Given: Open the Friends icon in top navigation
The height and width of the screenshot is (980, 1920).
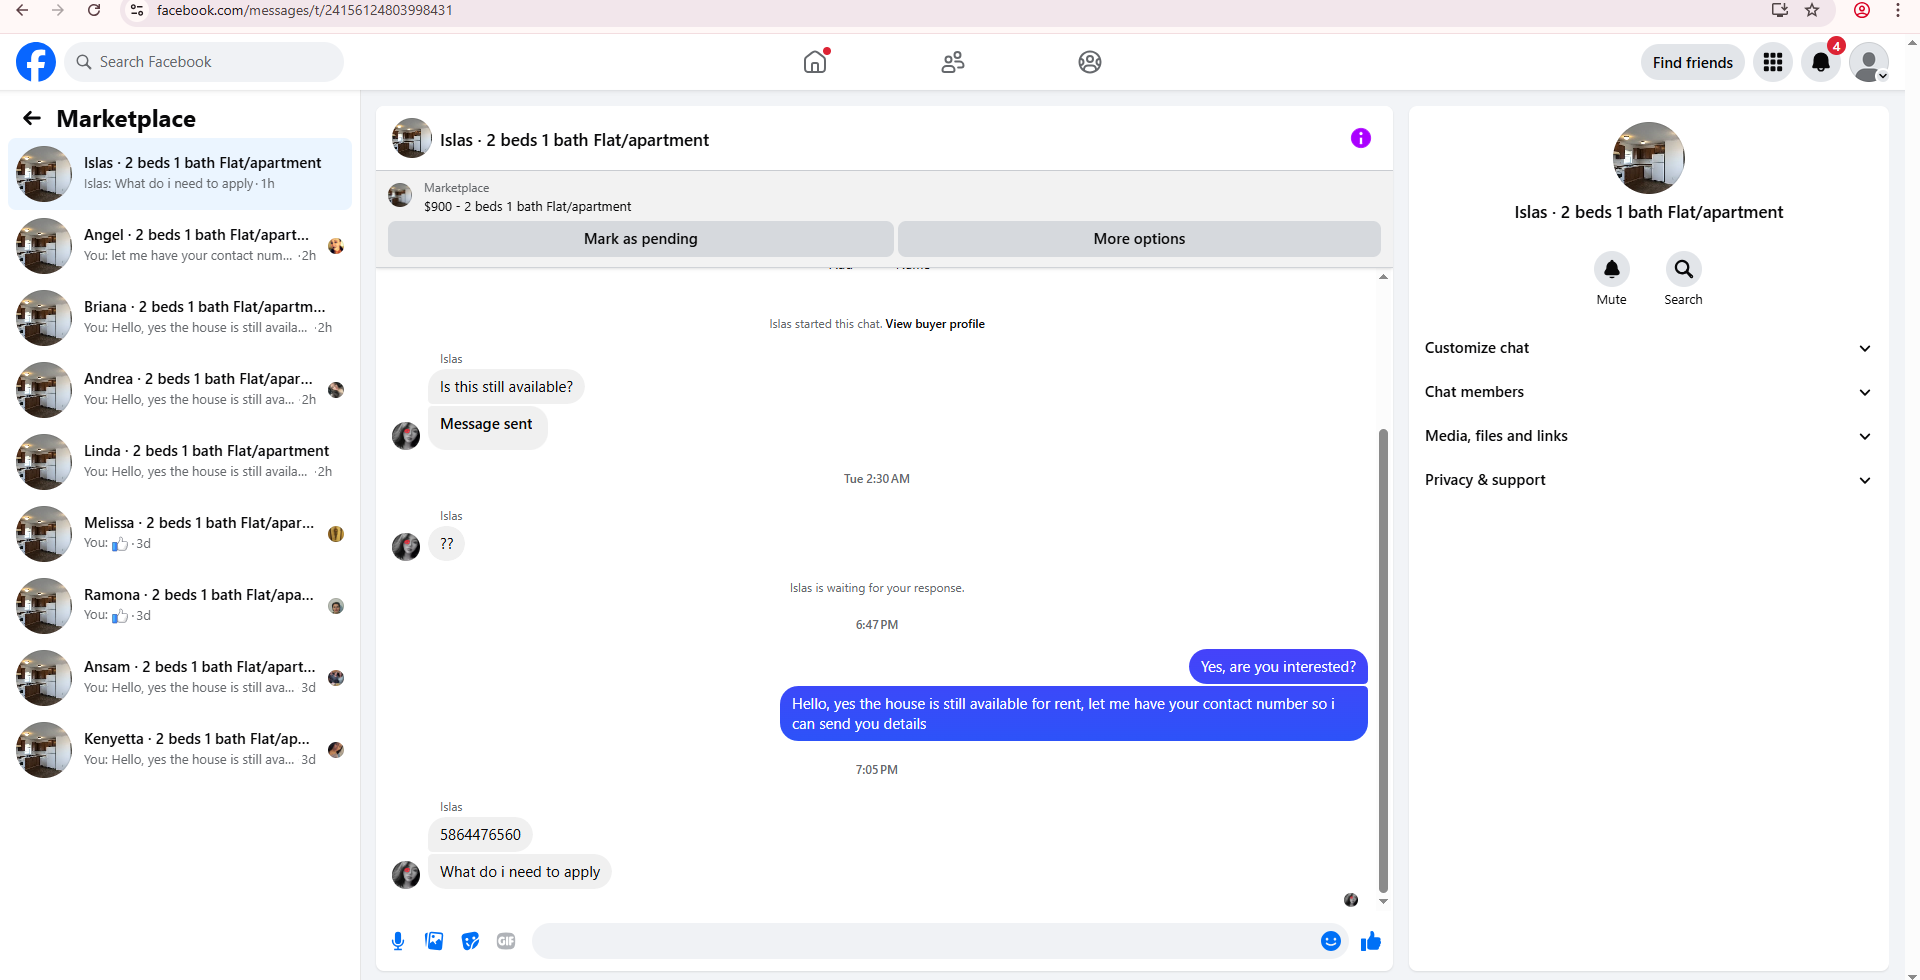Looking at the screenshot, I should coord(953,62).
